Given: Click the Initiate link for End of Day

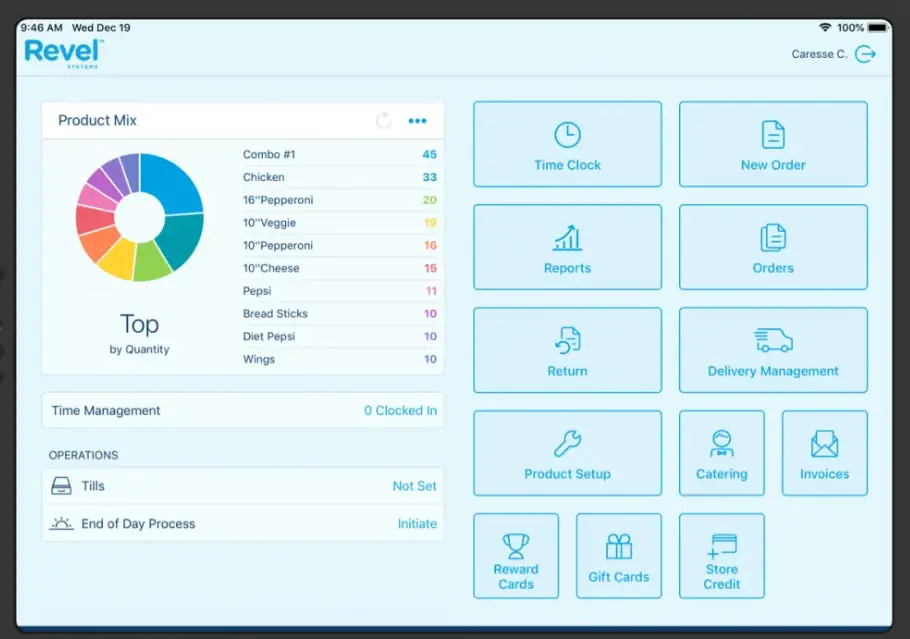Looking at the screenshot, I should (417, 524).
